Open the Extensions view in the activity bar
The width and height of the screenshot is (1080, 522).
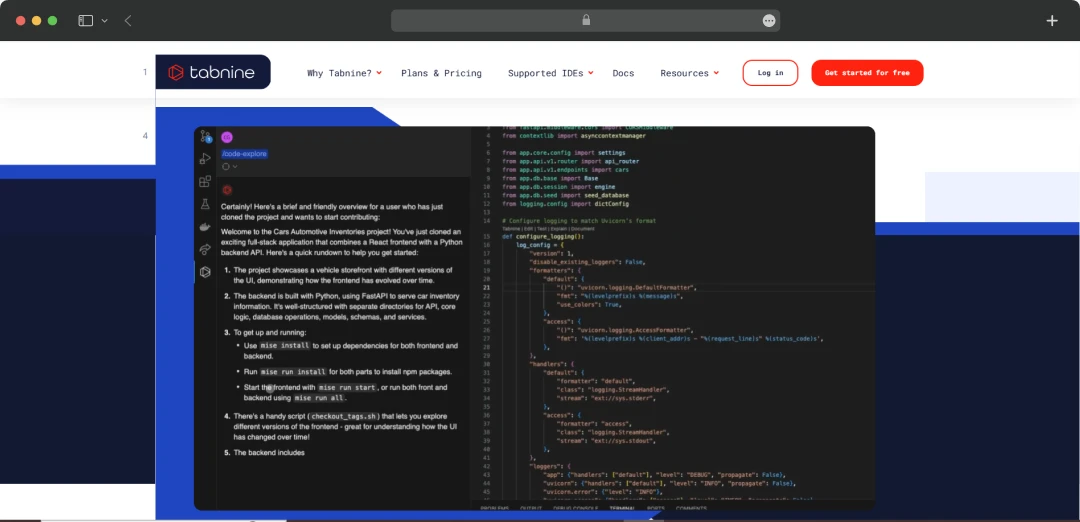click(x=205, y=181)
